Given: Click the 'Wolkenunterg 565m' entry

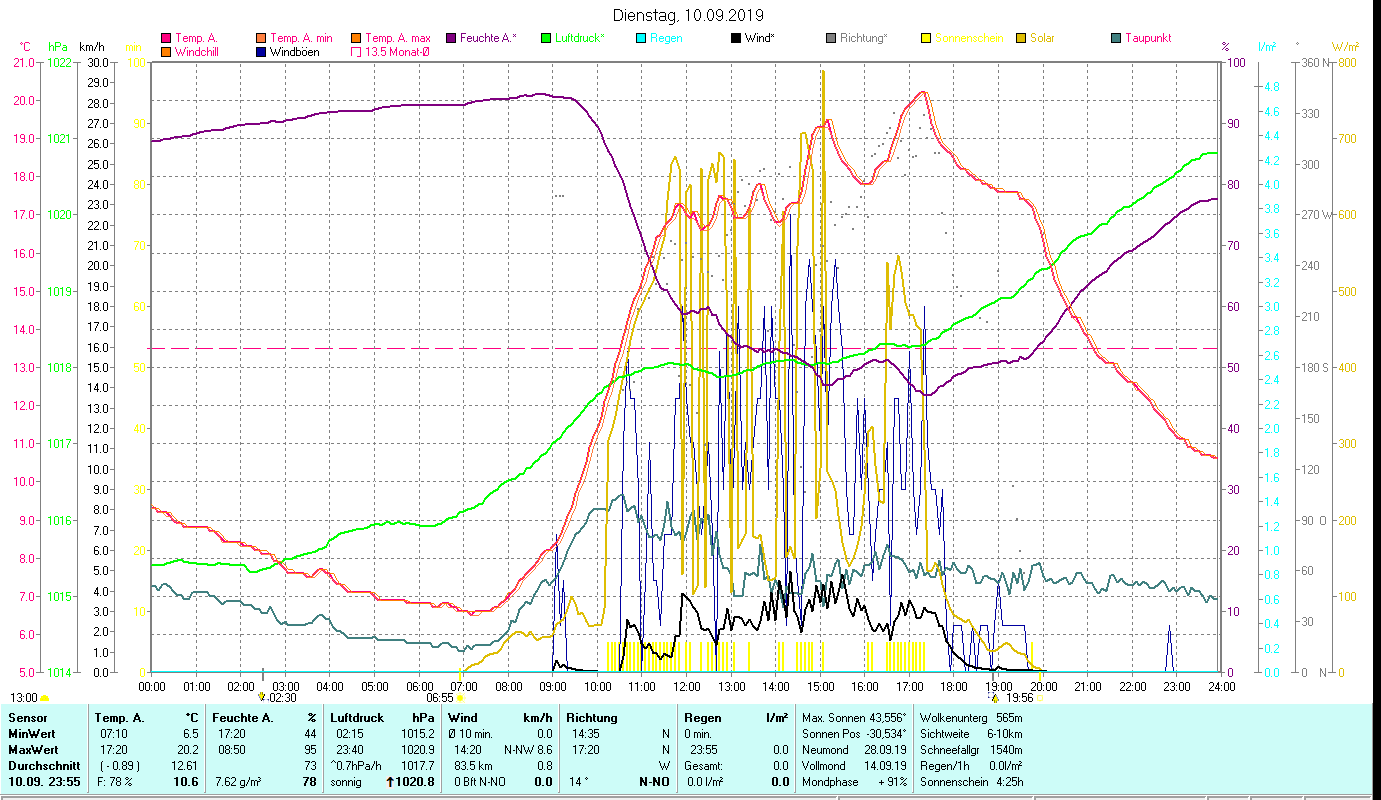Looking at the screenshot, I should coord(972,718).
